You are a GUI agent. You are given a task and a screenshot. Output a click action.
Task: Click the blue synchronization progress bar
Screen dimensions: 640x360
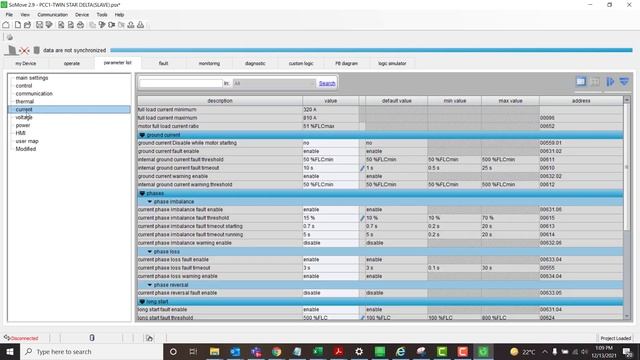click(371, 50)
